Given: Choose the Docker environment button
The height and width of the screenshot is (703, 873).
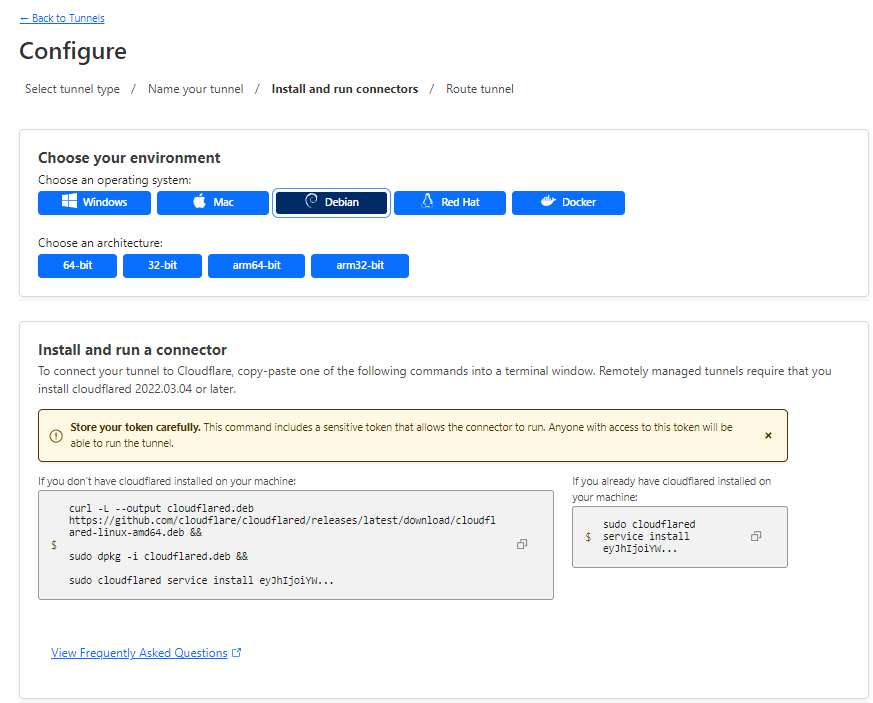Looking at the screenshot, I should pos(568,202).
